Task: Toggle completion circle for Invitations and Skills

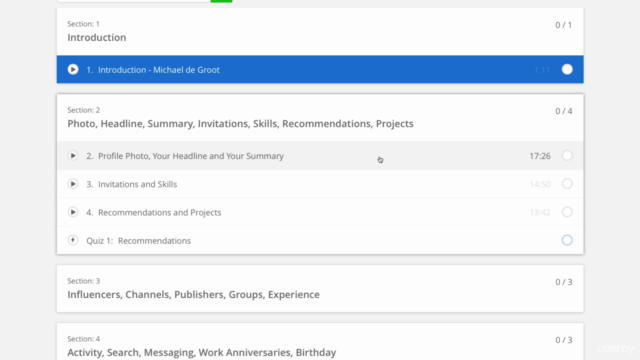Action: pos(567,184)
